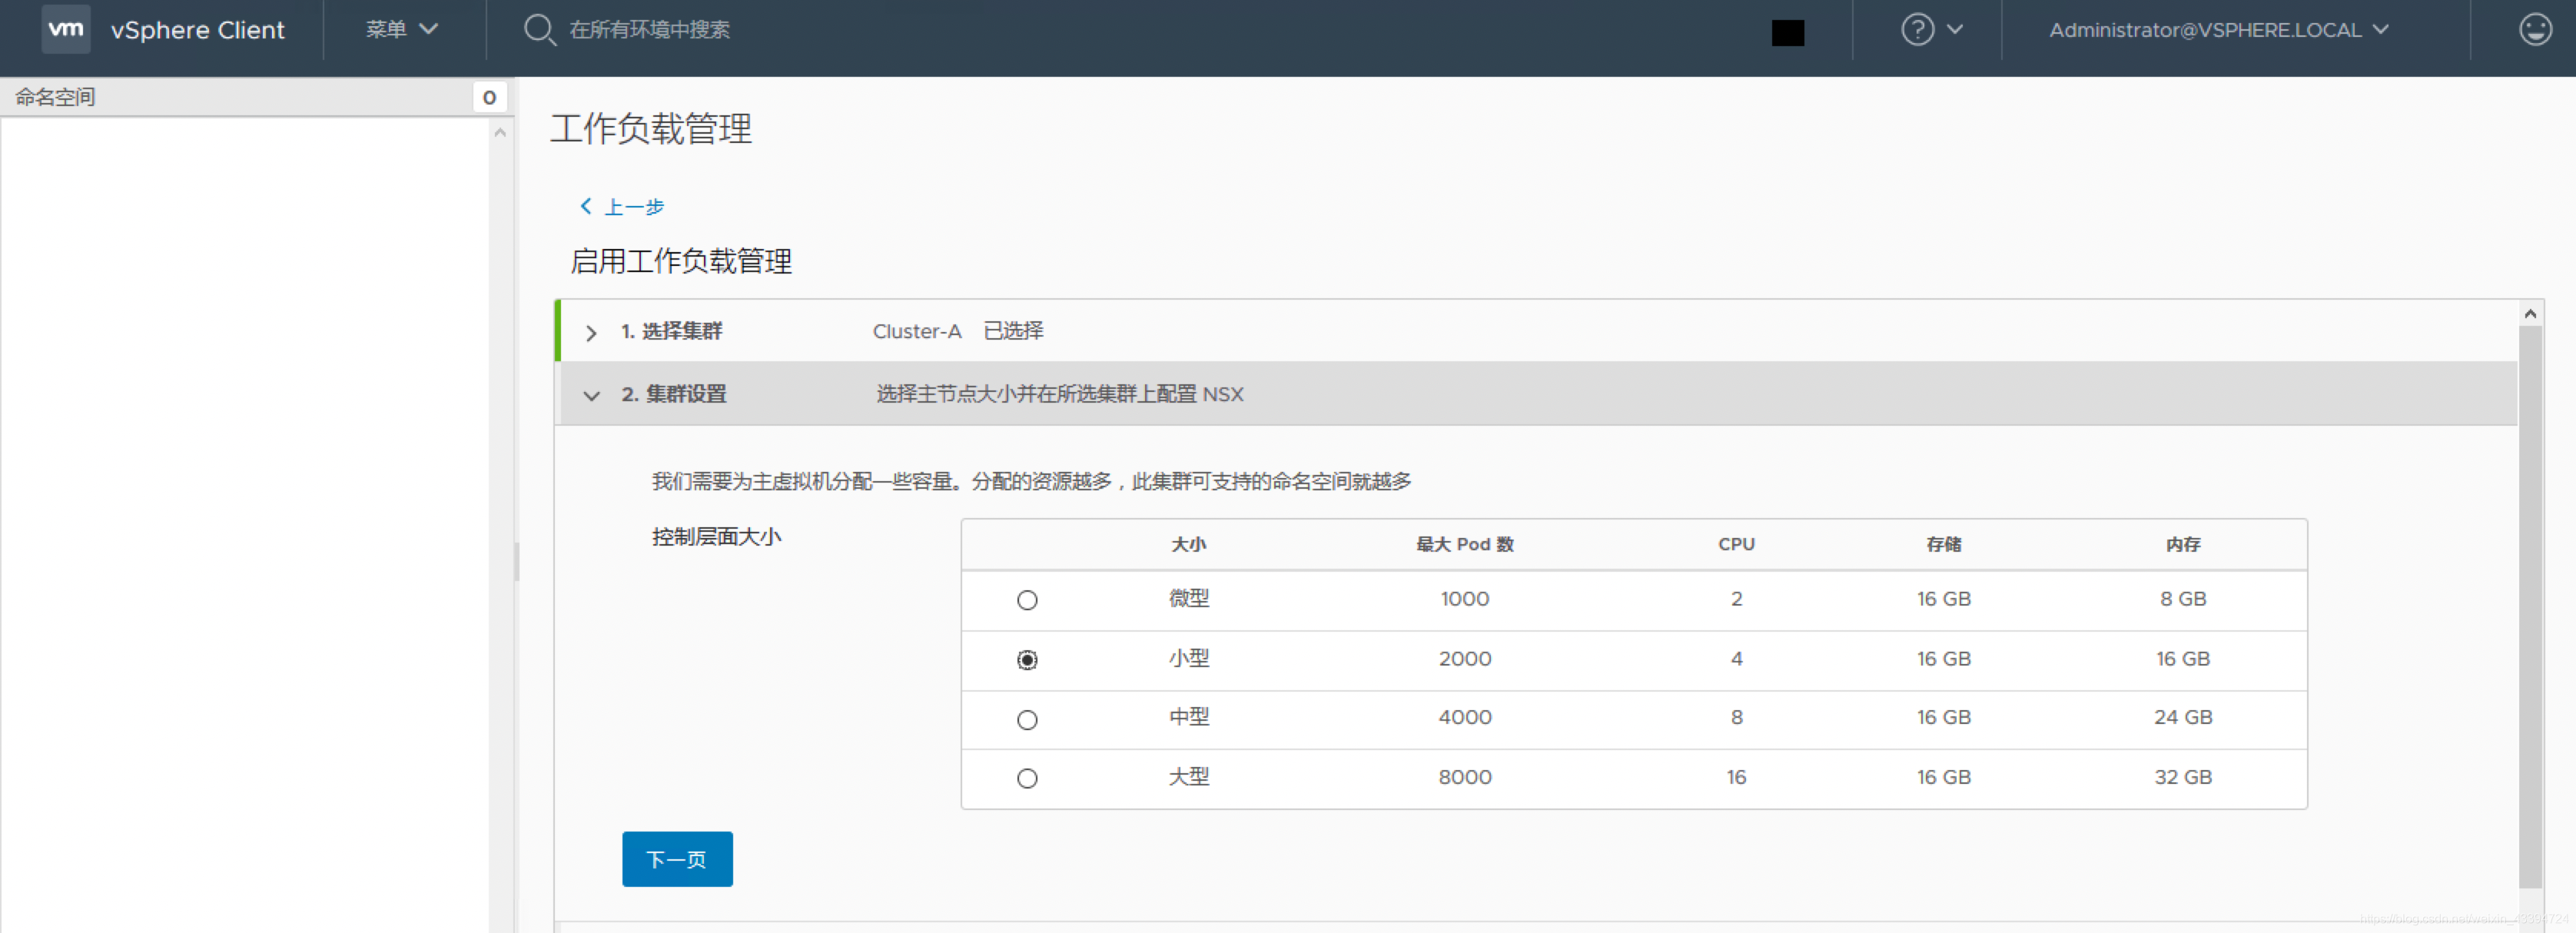Click the Cluster-A selected cluster text
The height and width of the screenshot is (933, 2576).
click(x=917, y=331)
